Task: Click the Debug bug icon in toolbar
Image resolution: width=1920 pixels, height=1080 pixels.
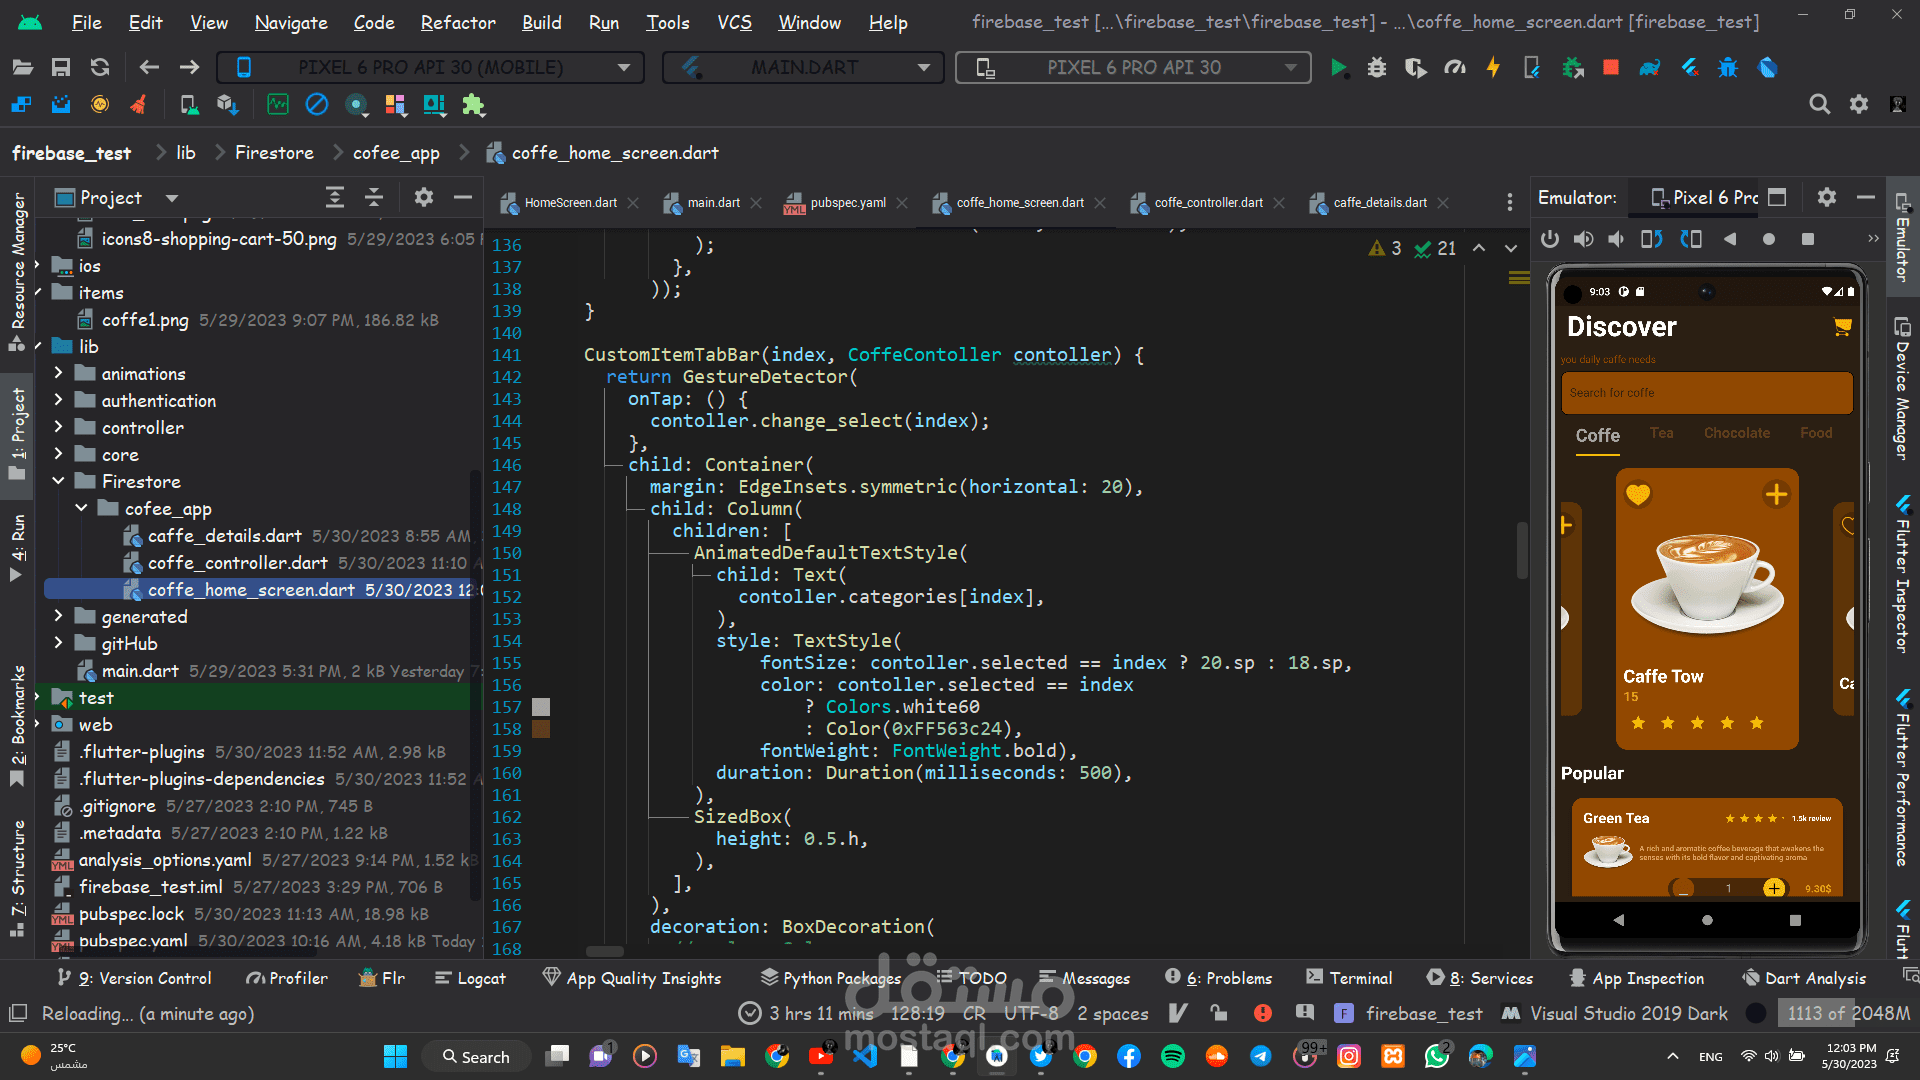Action: (1377, 68)
